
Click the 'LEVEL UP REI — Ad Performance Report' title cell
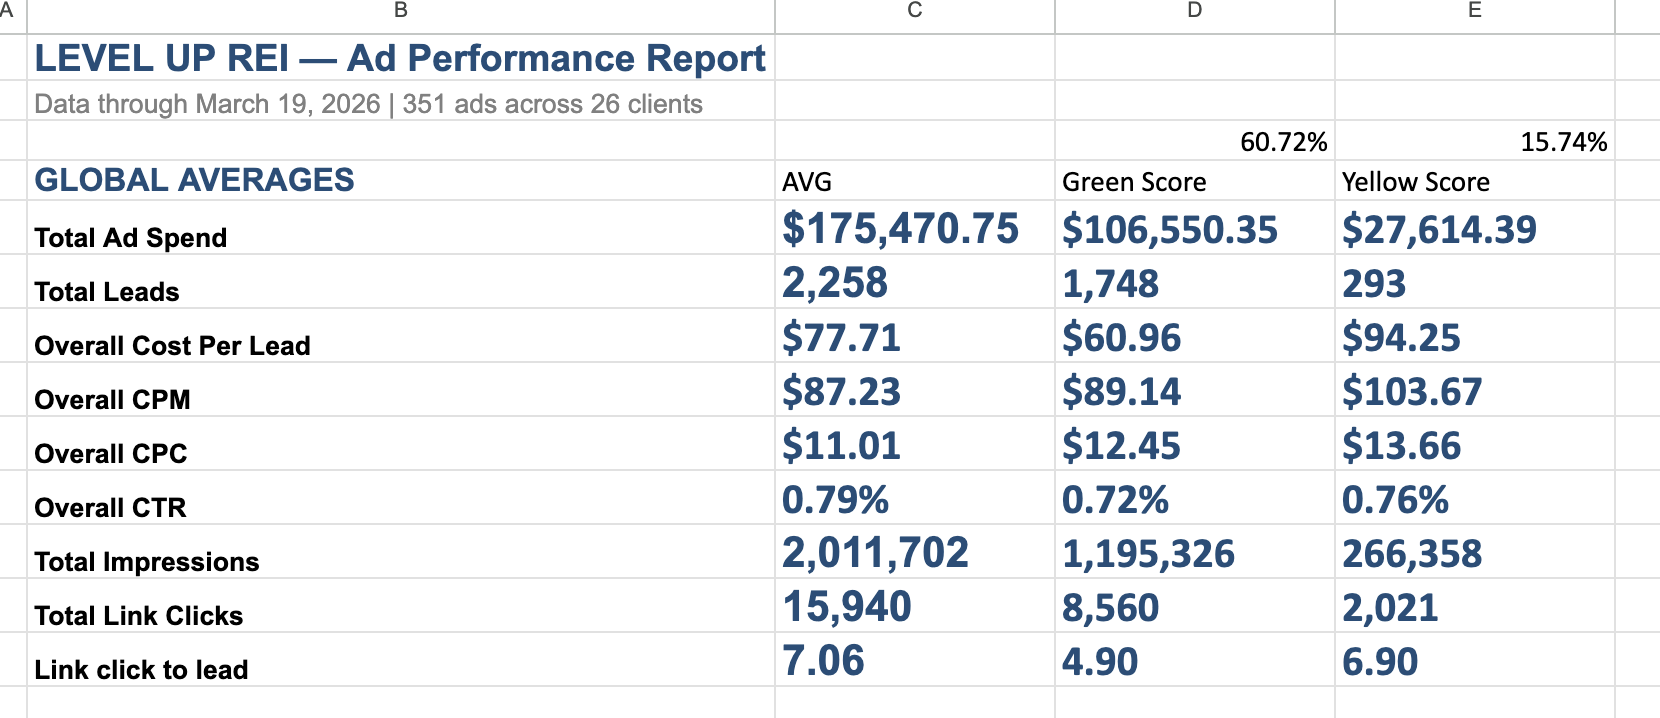click(401, 58)
